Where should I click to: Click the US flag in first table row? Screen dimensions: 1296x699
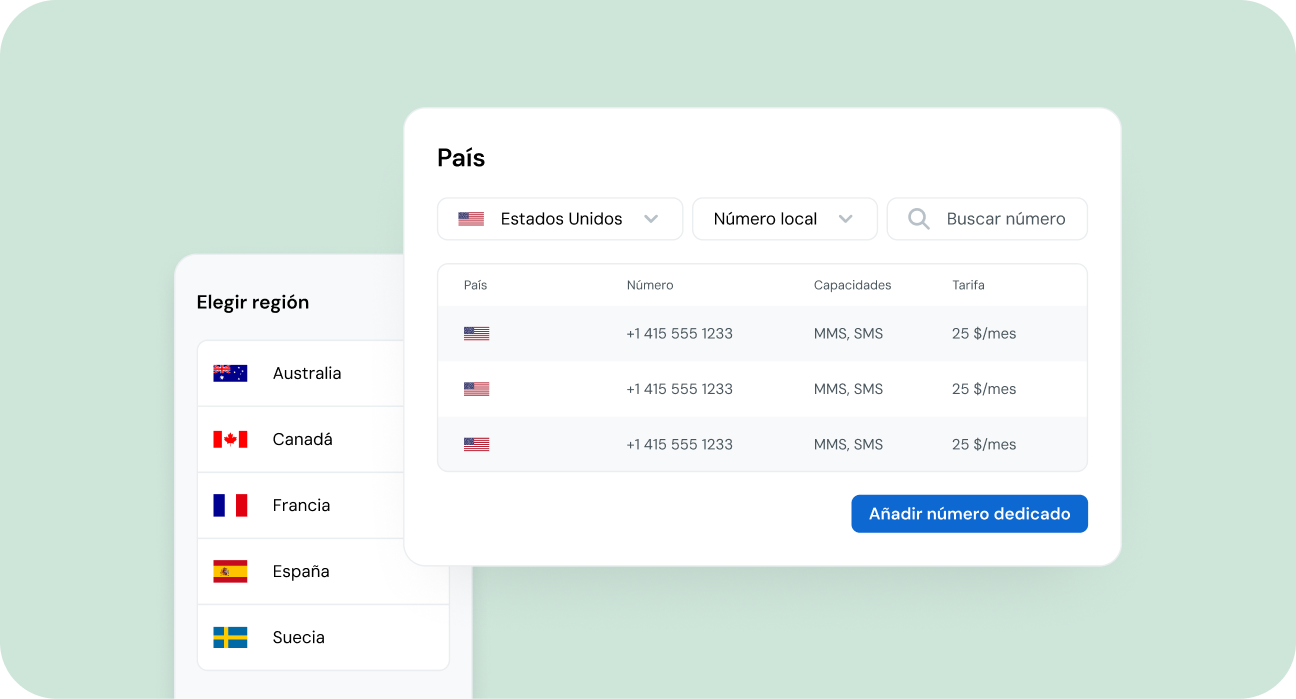click(x=476, y=334)
